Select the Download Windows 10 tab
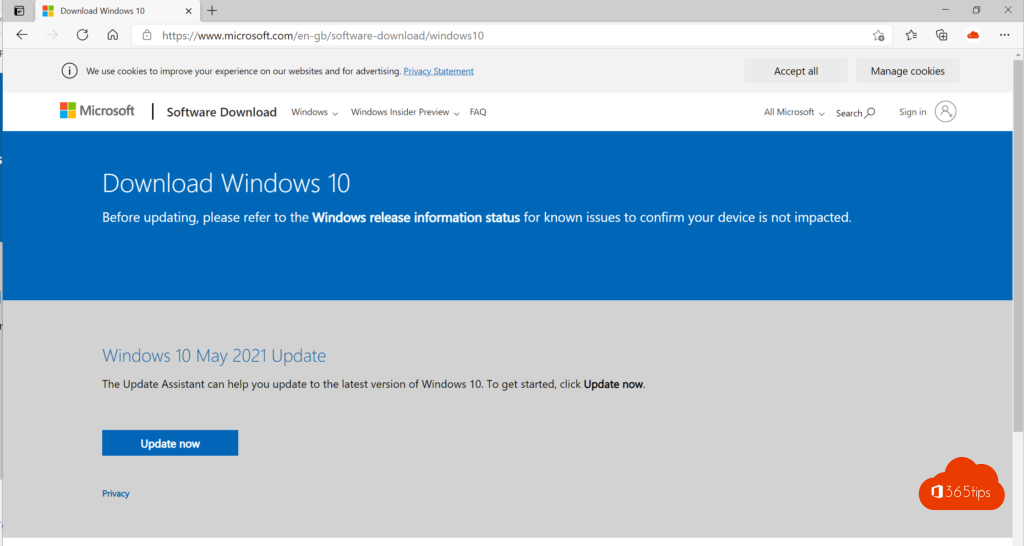The height and width of the screenshot is (546, 1024). tap(116, 11)
